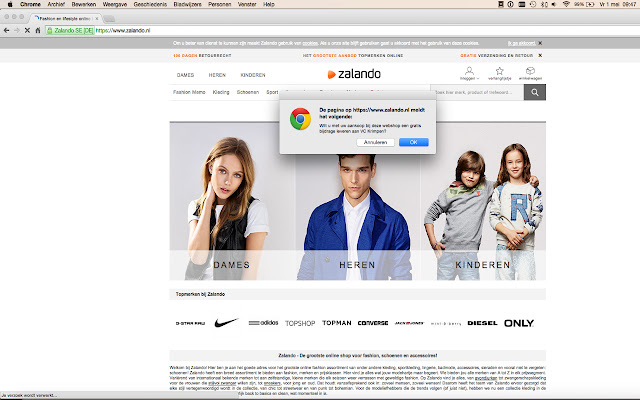Viewport: 640px width, 400px height.
Task: Click the volume icon in the menu bar
Action: pyautogui.click(x=554, y=4)
